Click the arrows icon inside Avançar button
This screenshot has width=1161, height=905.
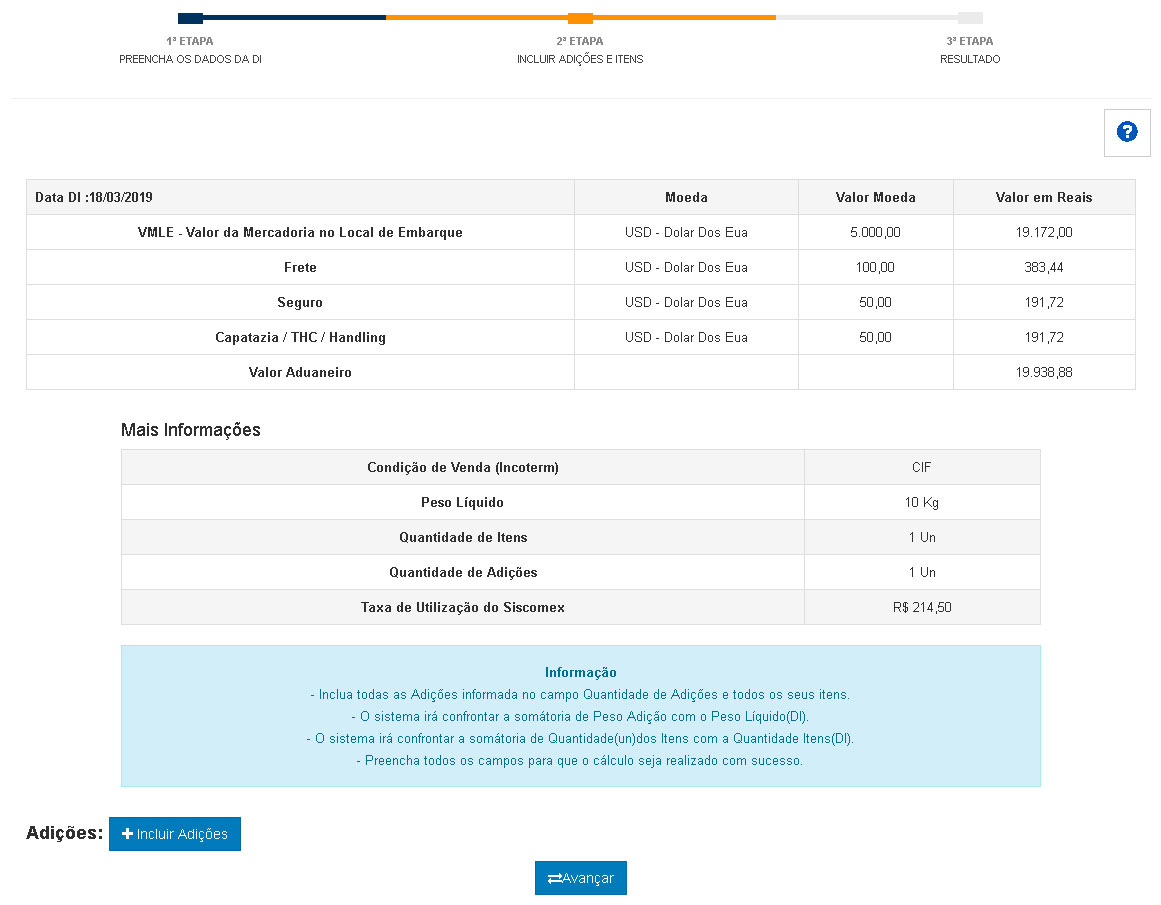pyautogui.click(x=556, y=877)
